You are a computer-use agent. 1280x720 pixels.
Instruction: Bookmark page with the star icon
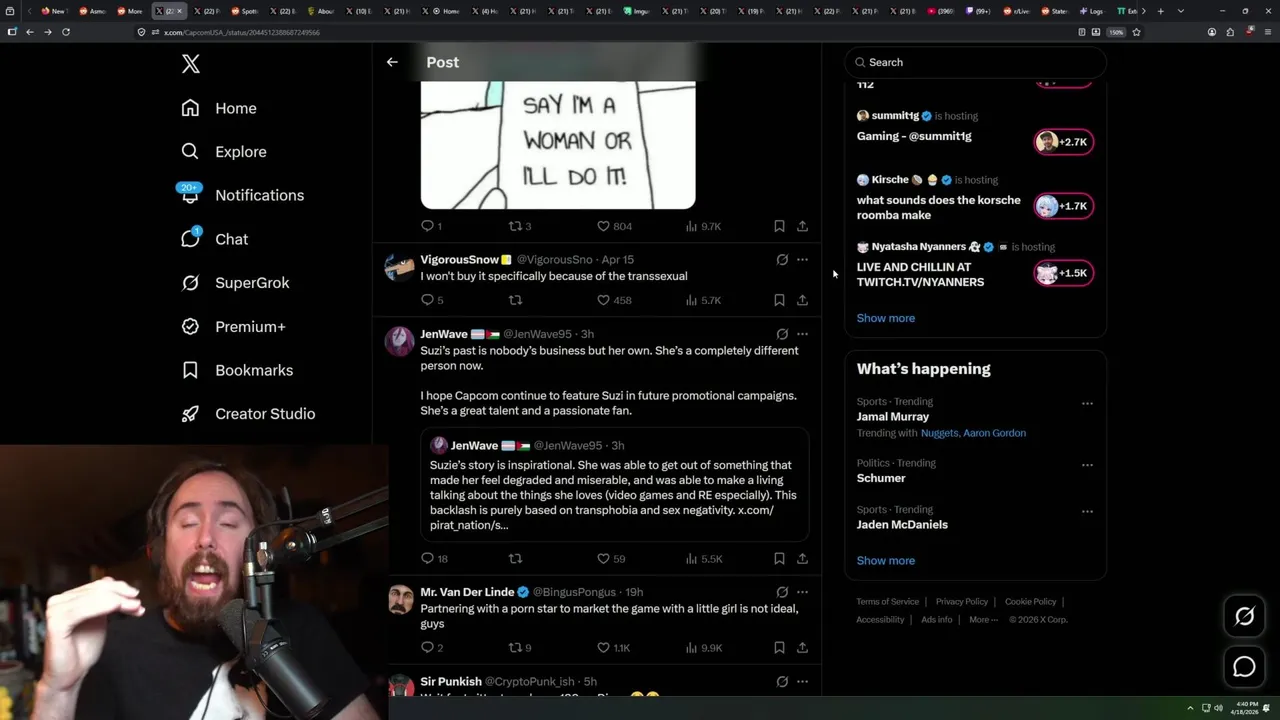click(1136, 32)
